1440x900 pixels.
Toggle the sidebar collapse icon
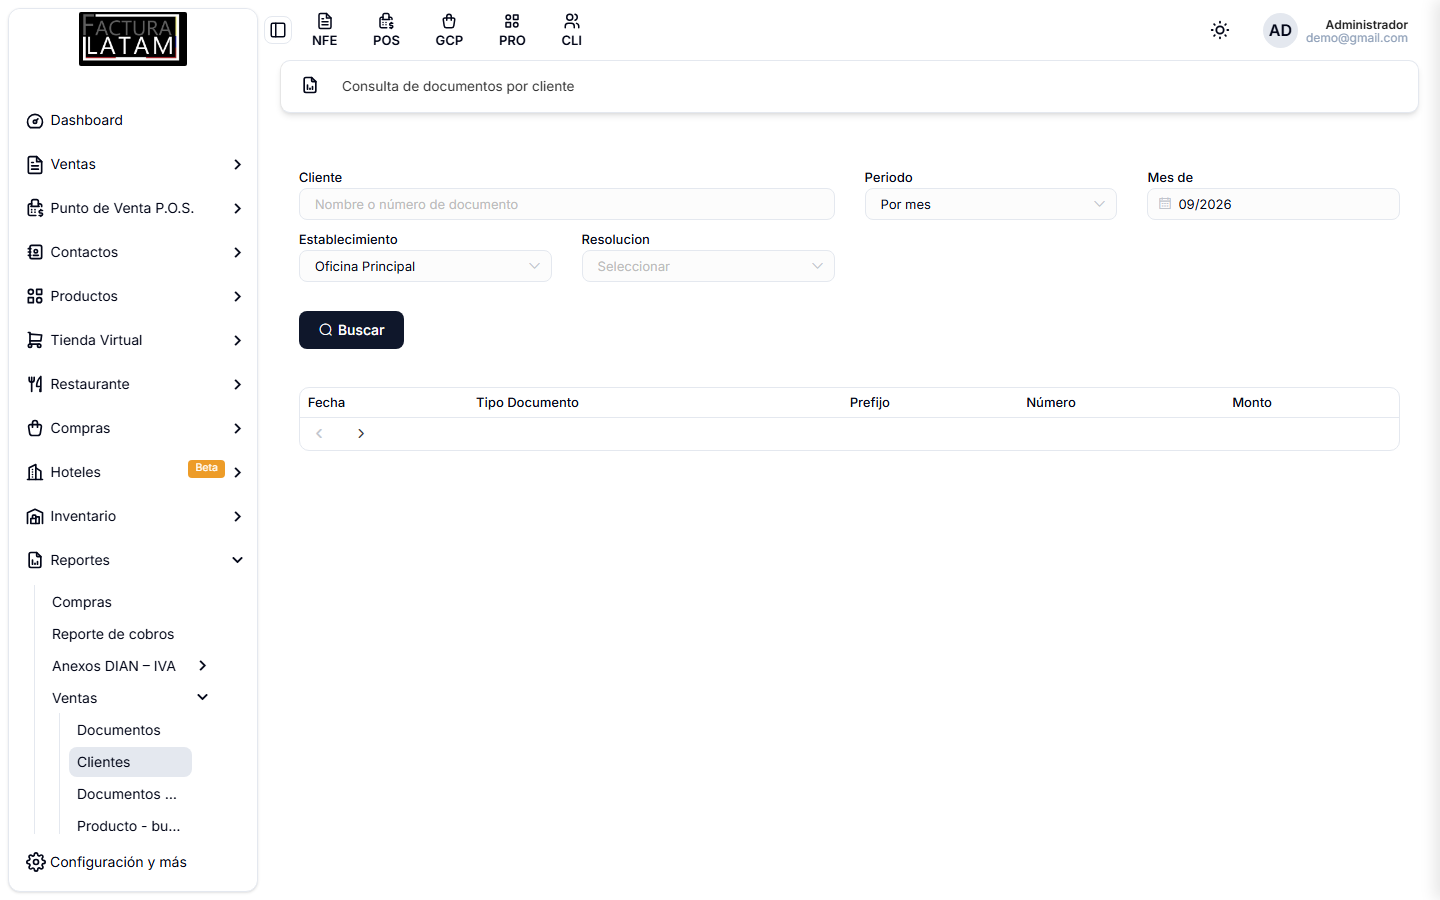pyautogui.click(x=278, y=30)
